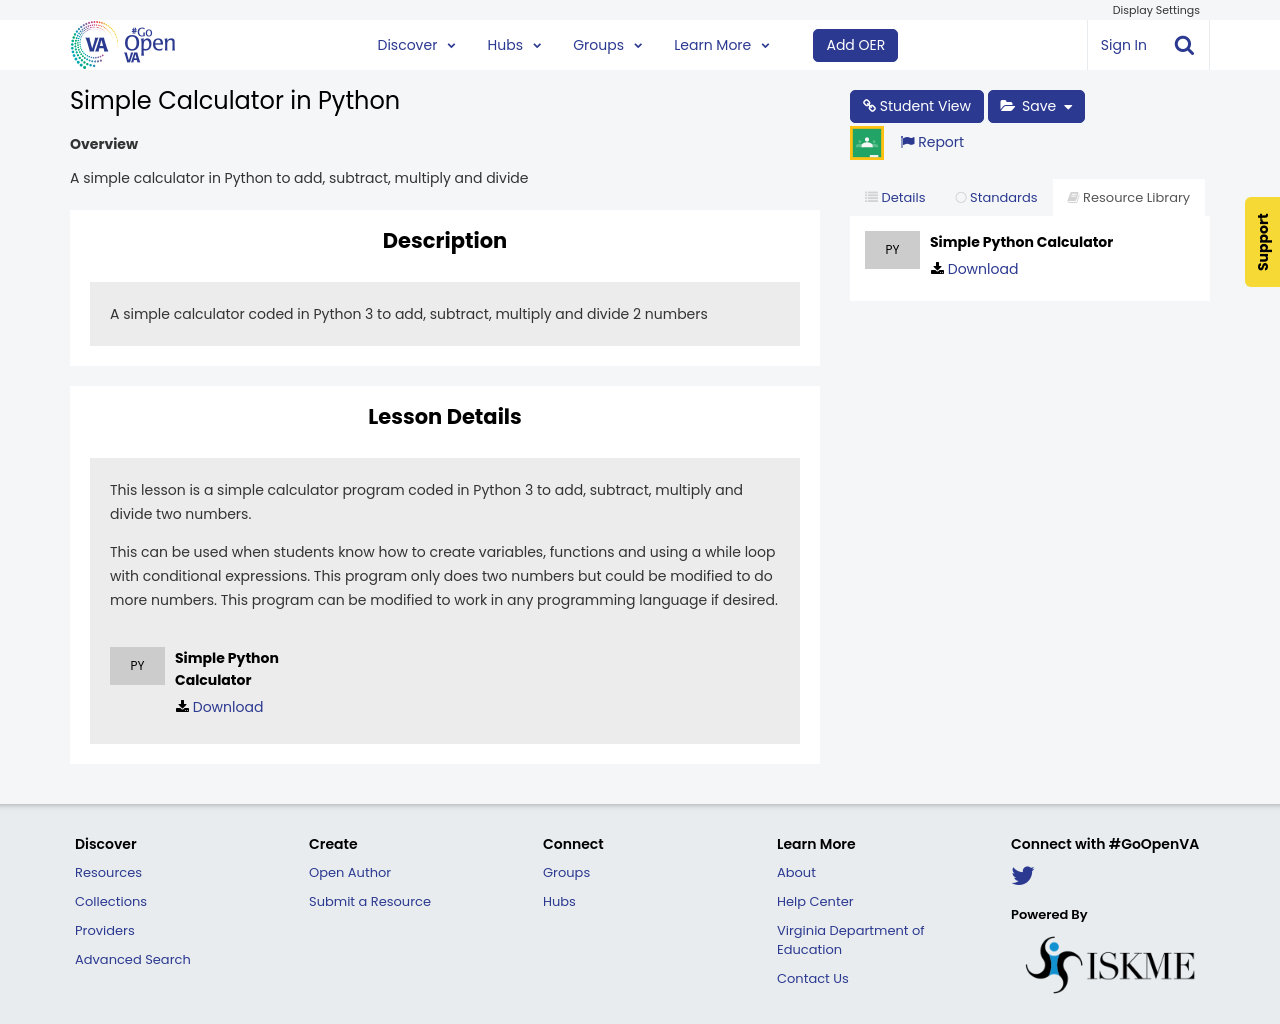The height and width of the screenshot is (1024, 1280).
Task: Click the GoOpenVA logo
Action: (123, 45)
